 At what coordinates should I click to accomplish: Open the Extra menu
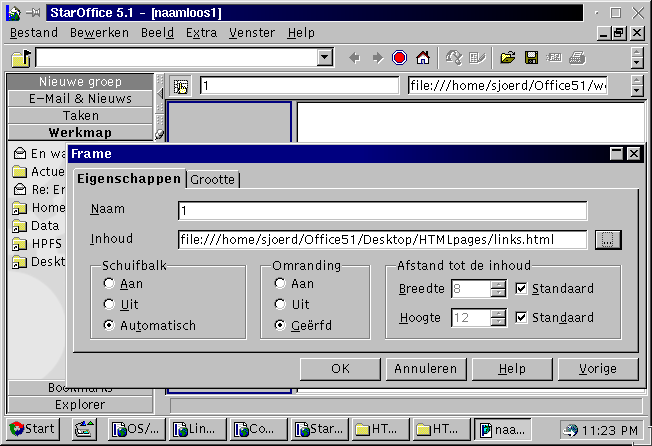[201, 33]
